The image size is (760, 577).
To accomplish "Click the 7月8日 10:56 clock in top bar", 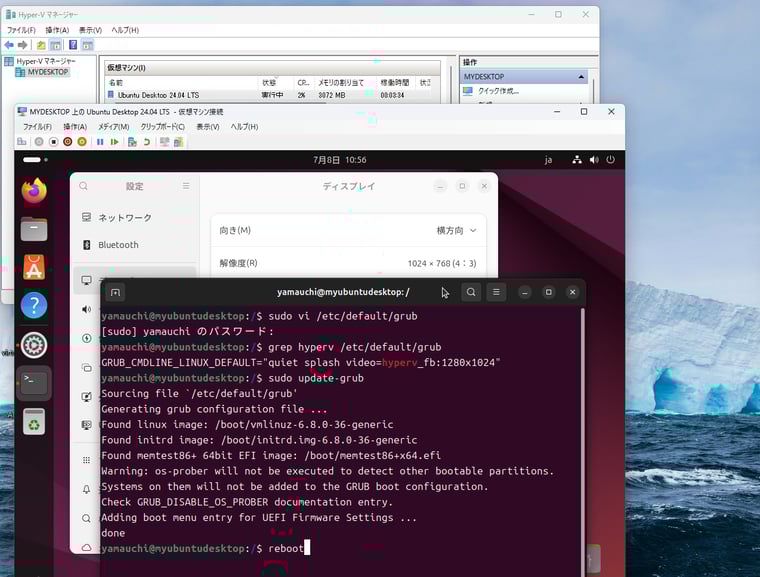I will (x=340, y=160).
